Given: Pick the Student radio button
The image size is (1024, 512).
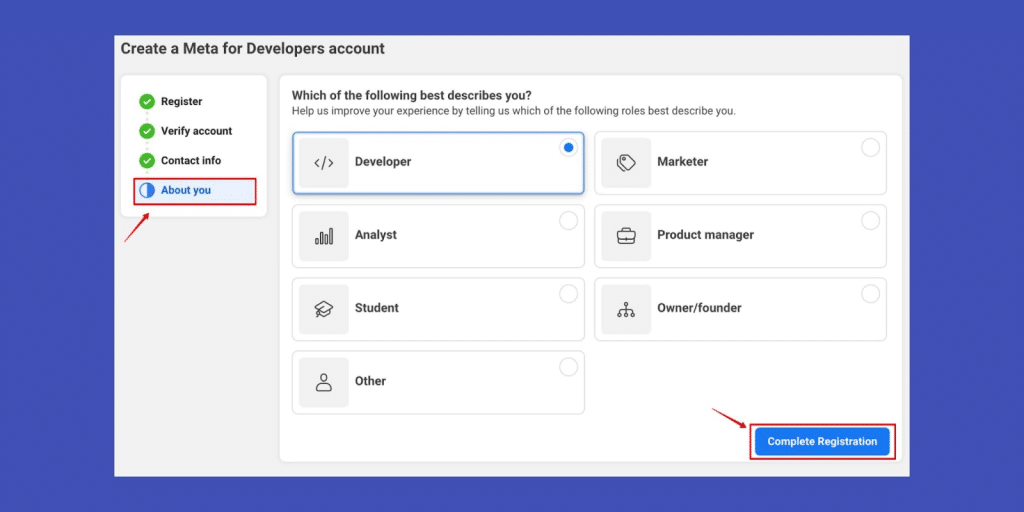Looking at the screenshot, I should point(568,294).
